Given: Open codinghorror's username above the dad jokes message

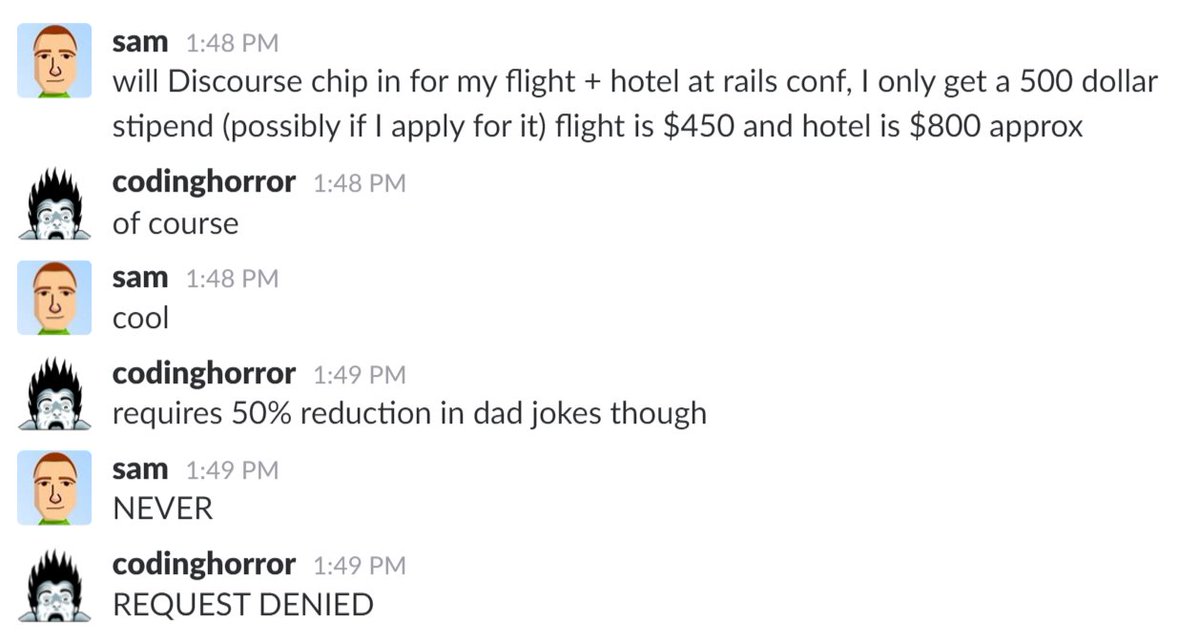Looking at the screenshot, I should coord(204,374).
